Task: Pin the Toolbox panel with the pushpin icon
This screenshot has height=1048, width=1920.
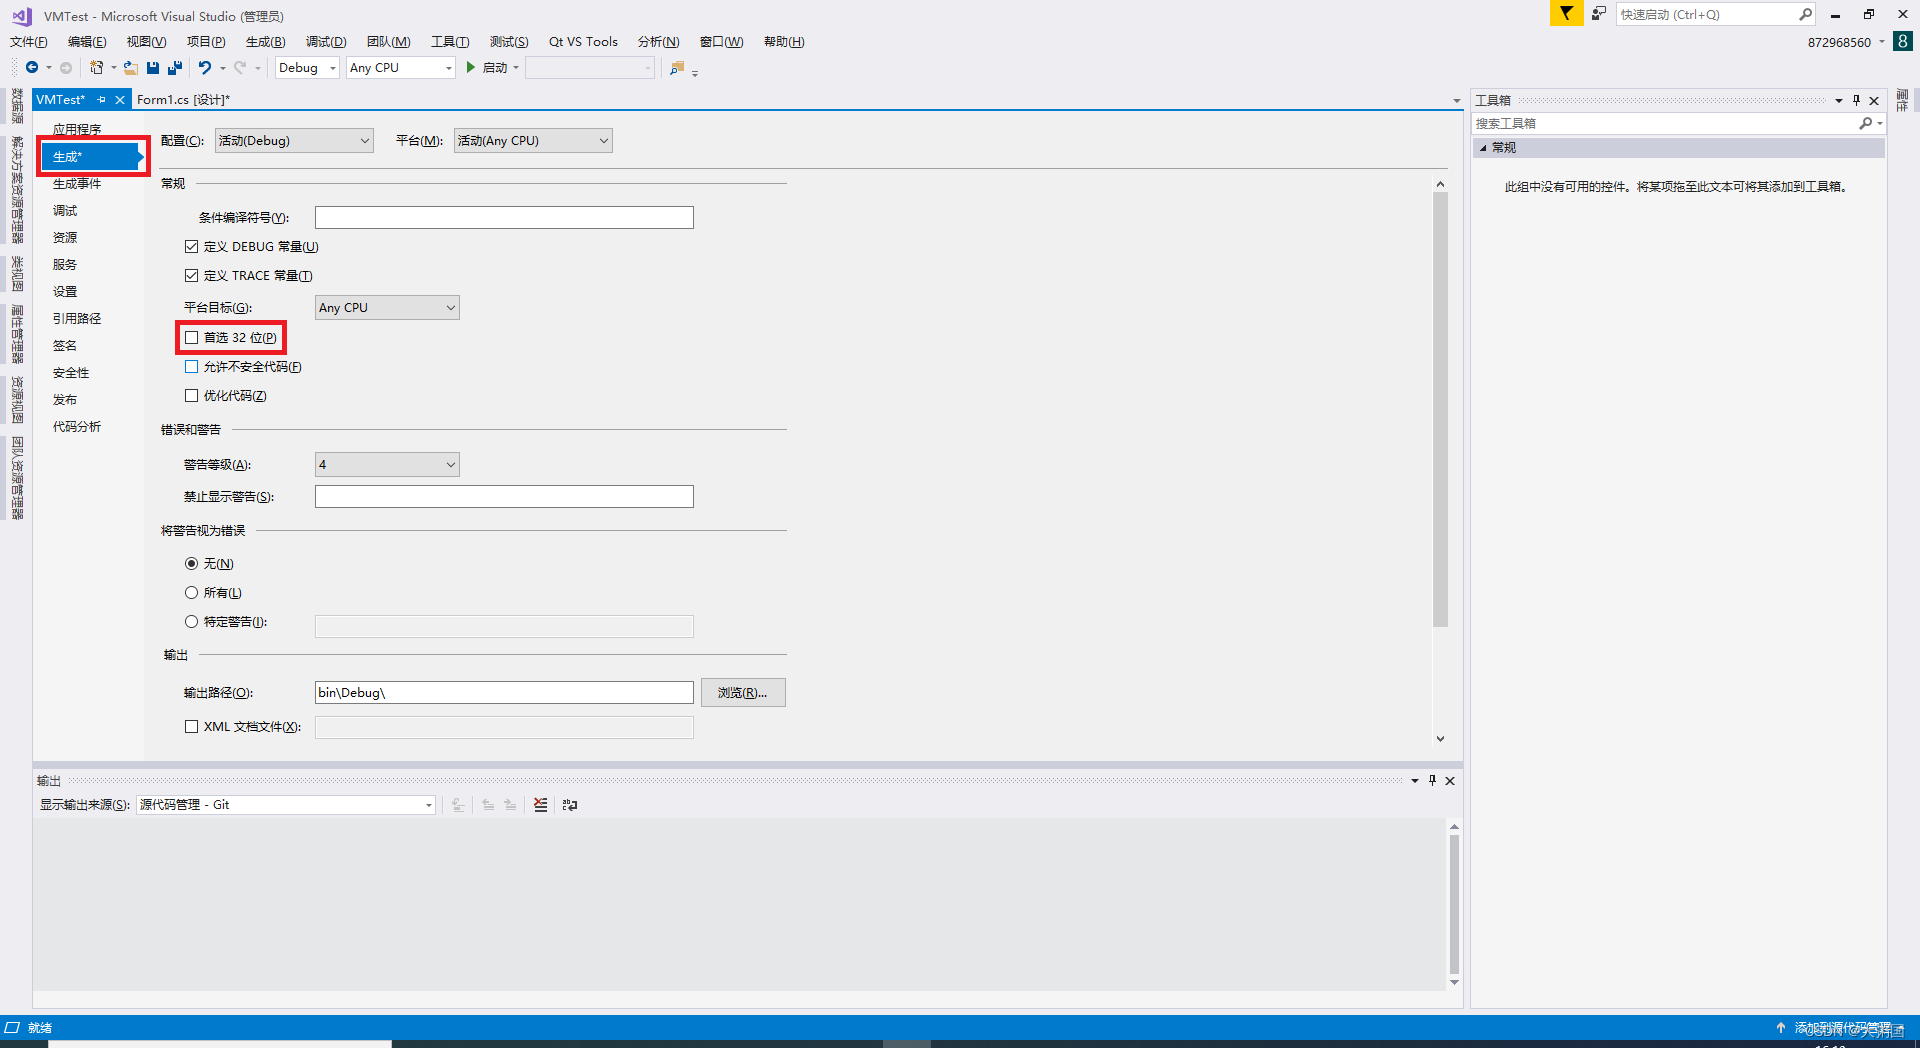Action: point(1856,100)
